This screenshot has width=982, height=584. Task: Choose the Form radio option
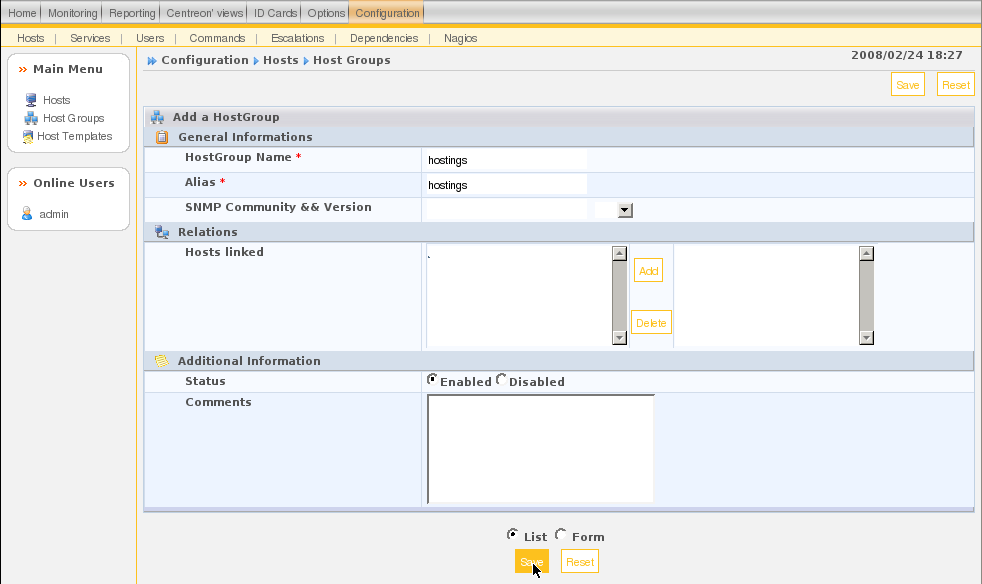pyautogui.click(x=561, y=534)
